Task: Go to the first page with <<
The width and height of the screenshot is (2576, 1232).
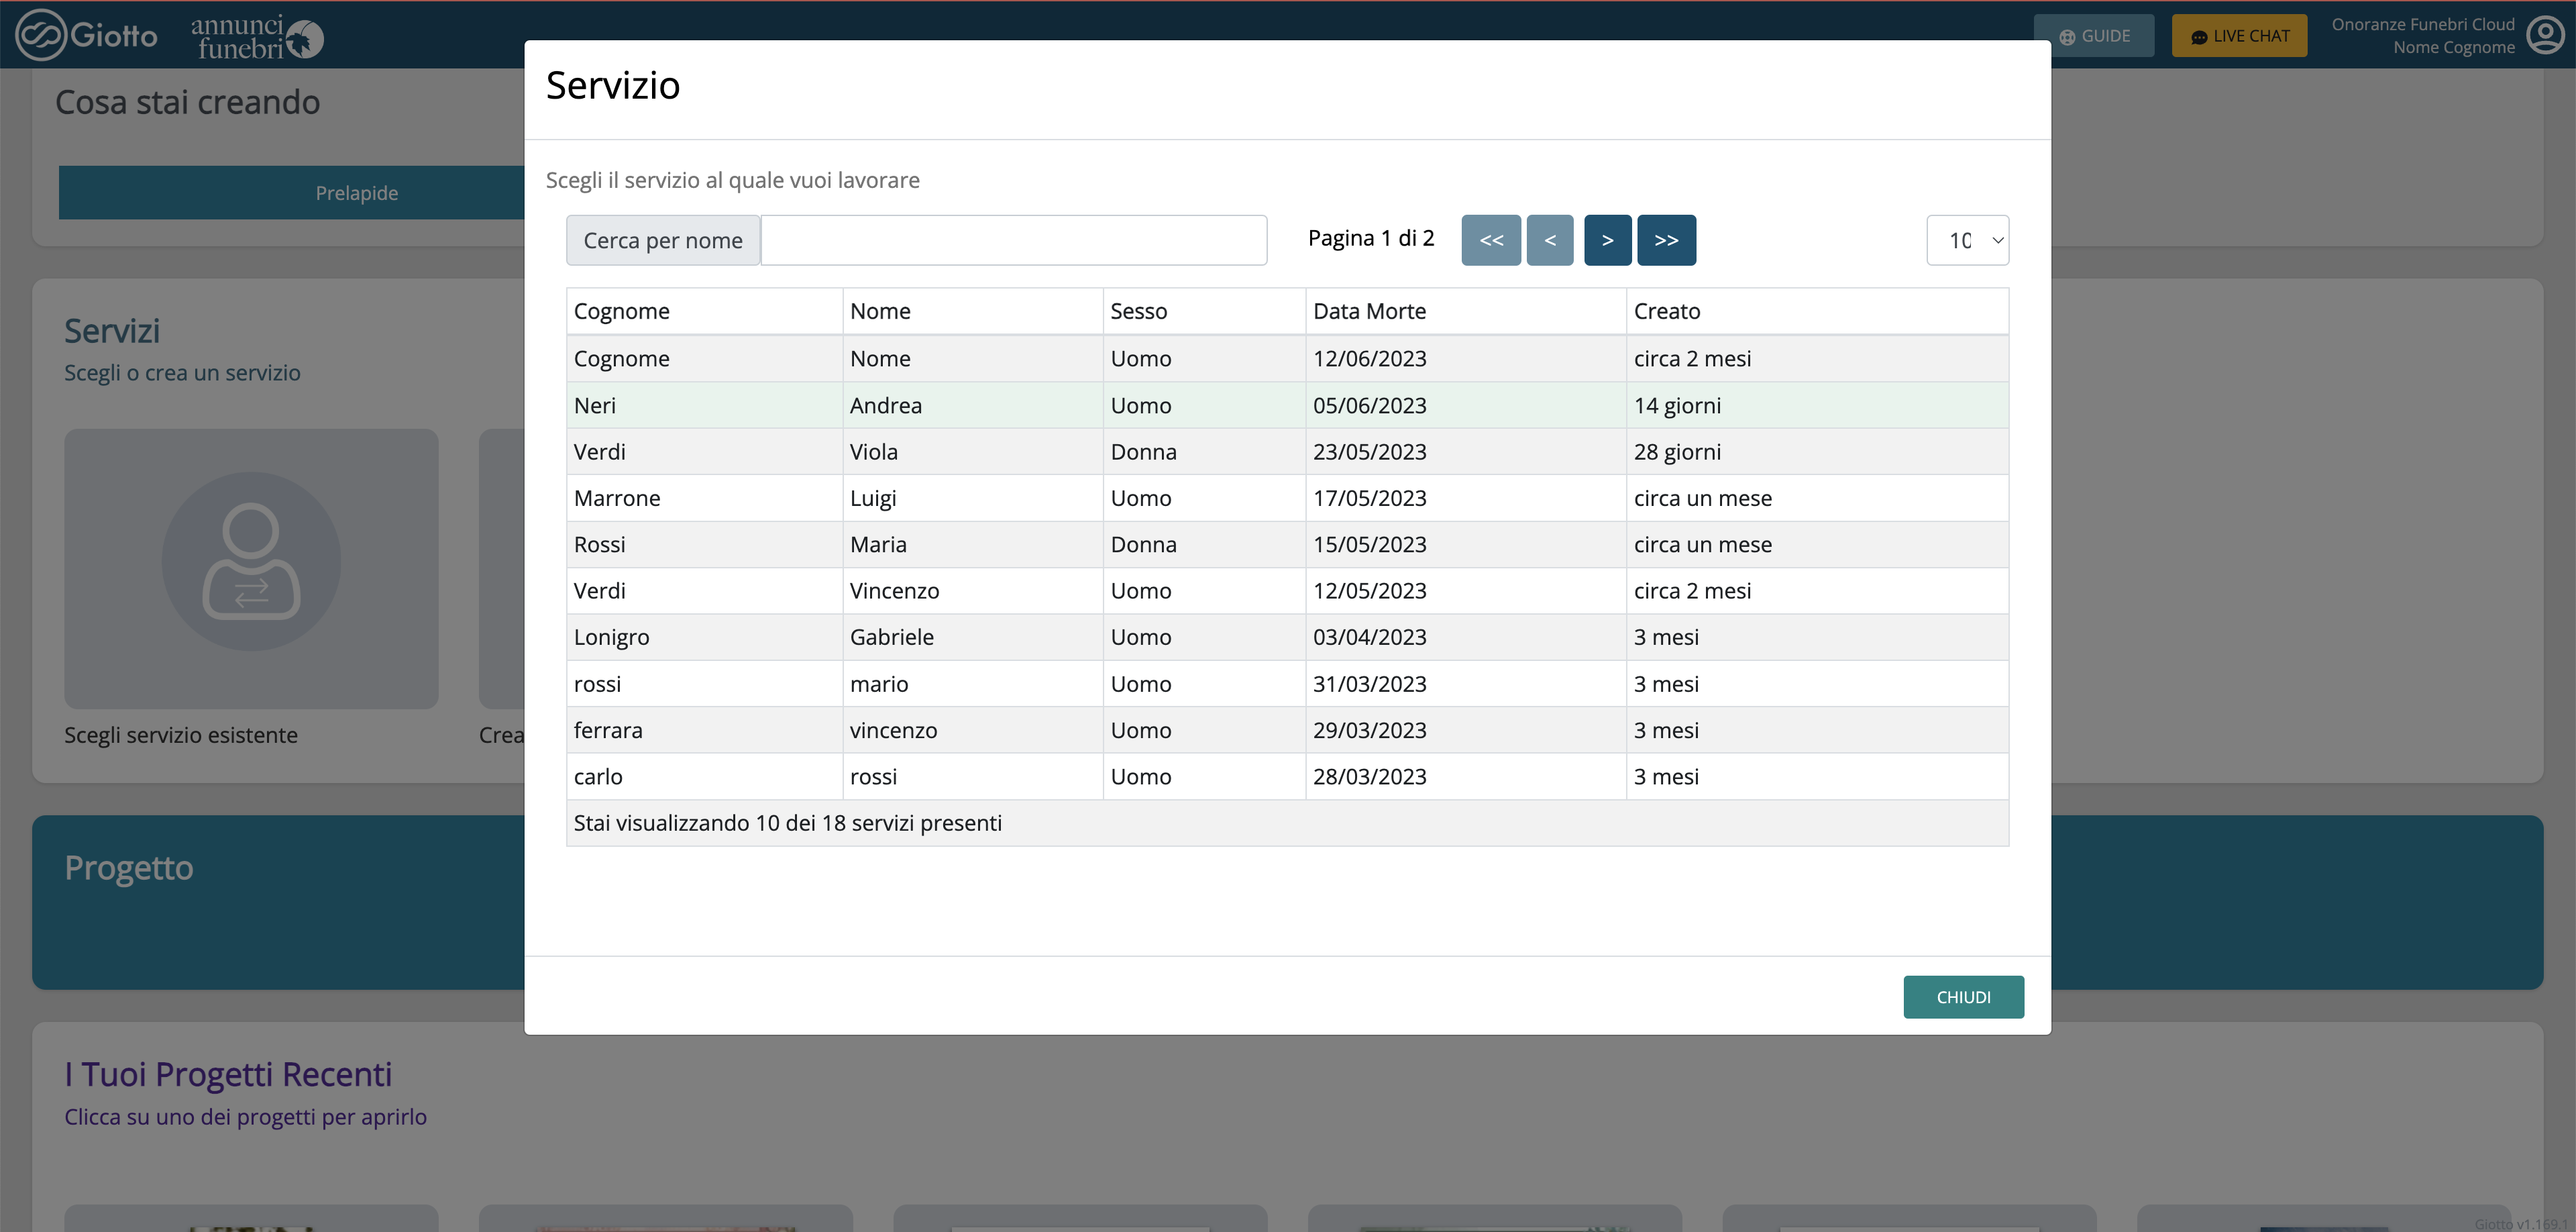Action: [x=1490, y=240]
